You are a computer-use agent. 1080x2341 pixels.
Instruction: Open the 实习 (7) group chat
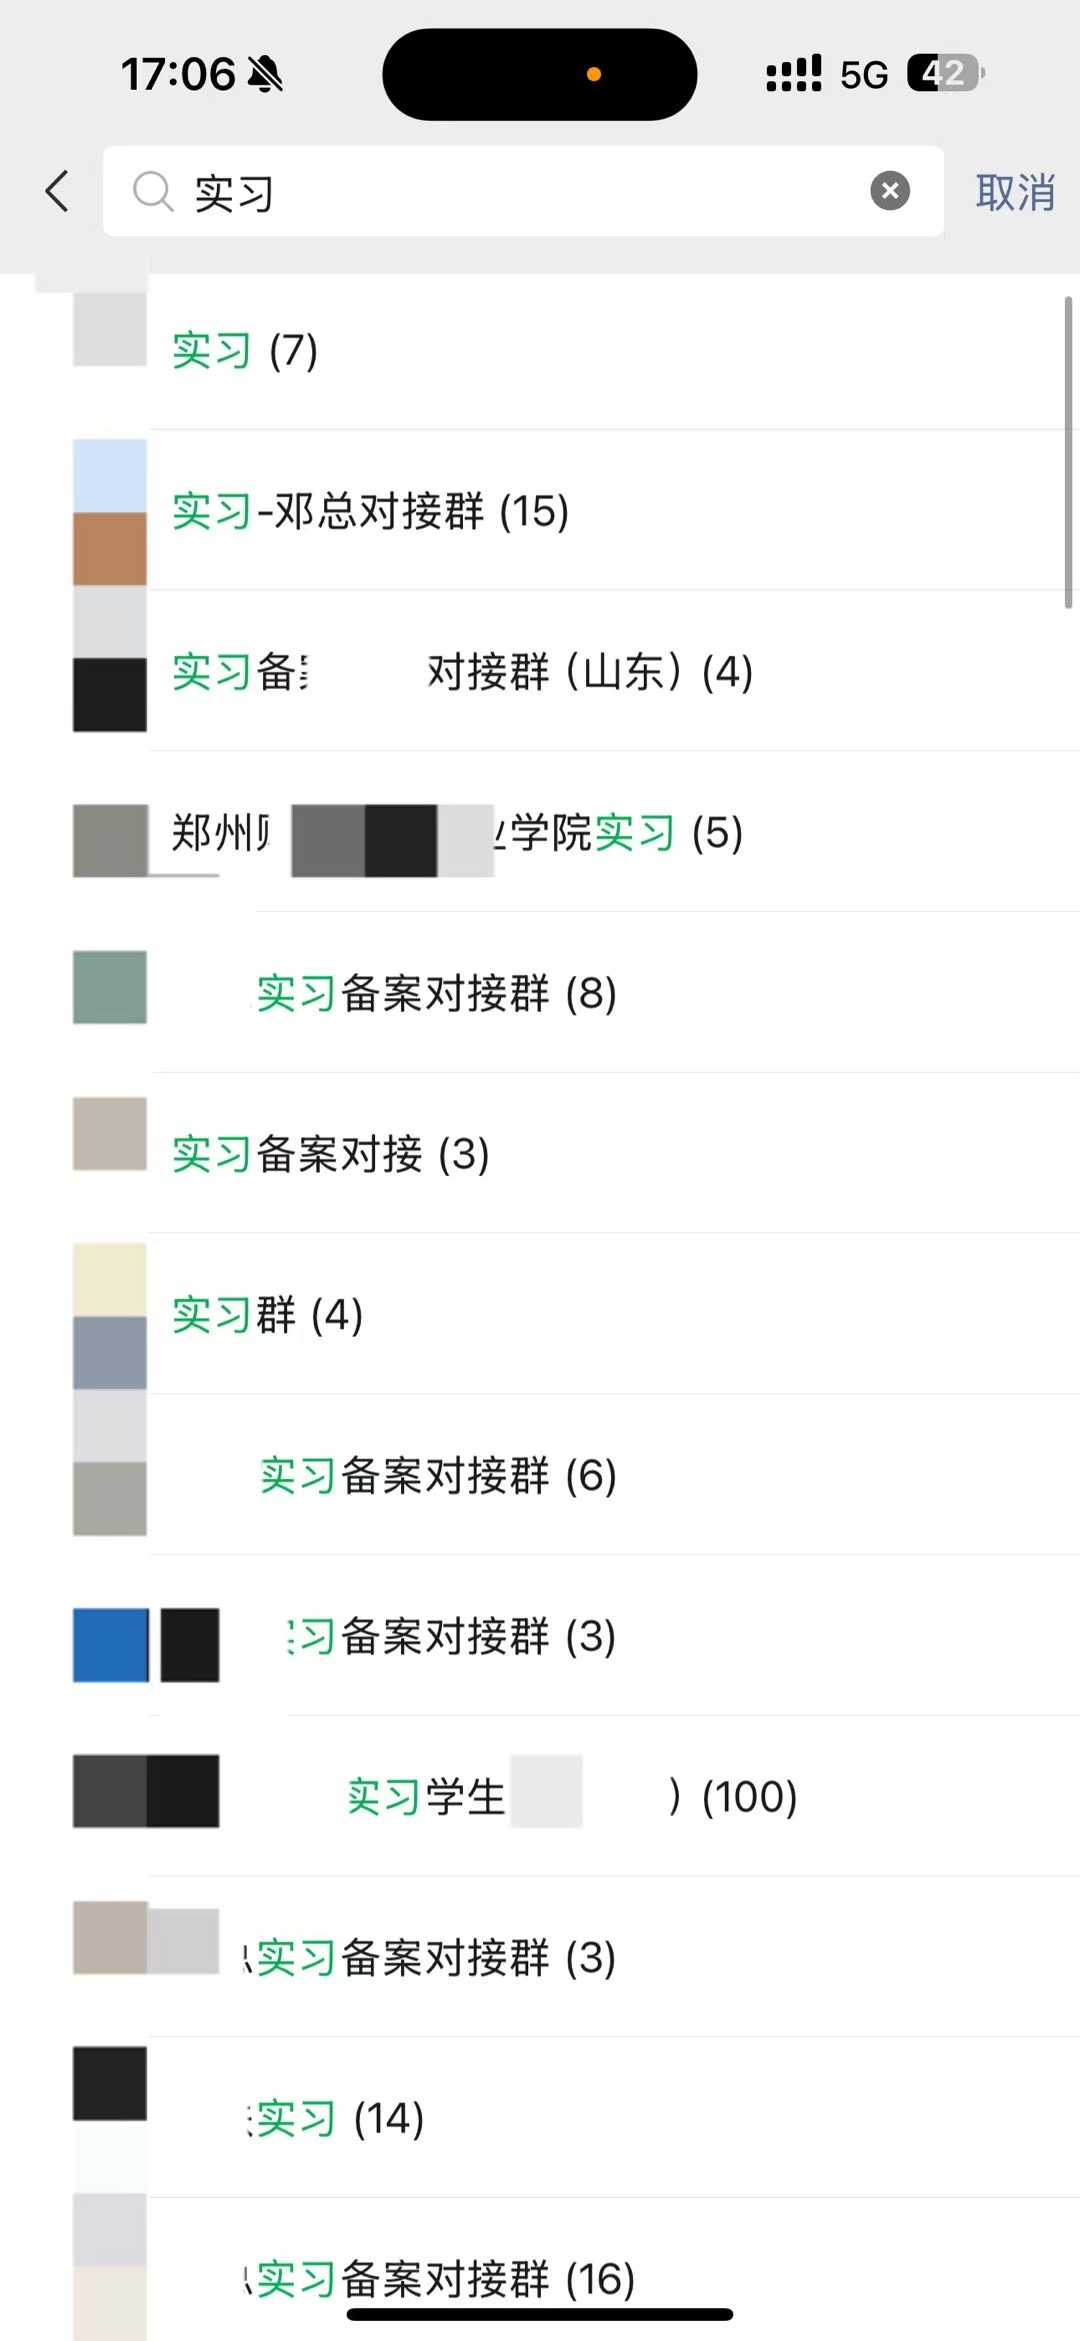tap(540, 351)
